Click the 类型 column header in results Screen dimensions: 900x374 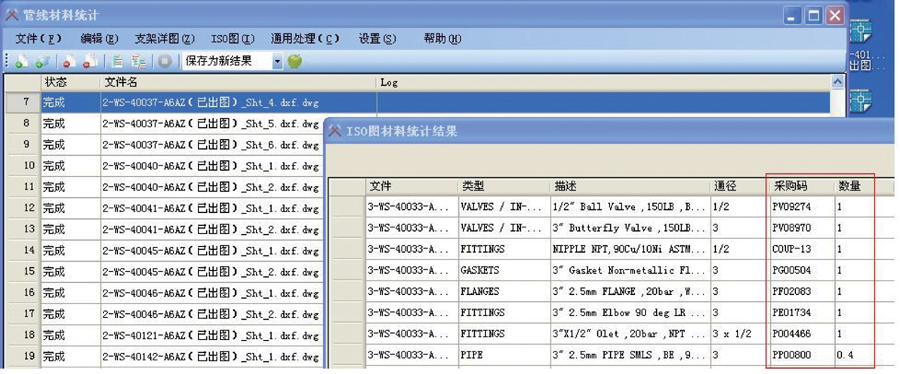(x=503, y=186)
